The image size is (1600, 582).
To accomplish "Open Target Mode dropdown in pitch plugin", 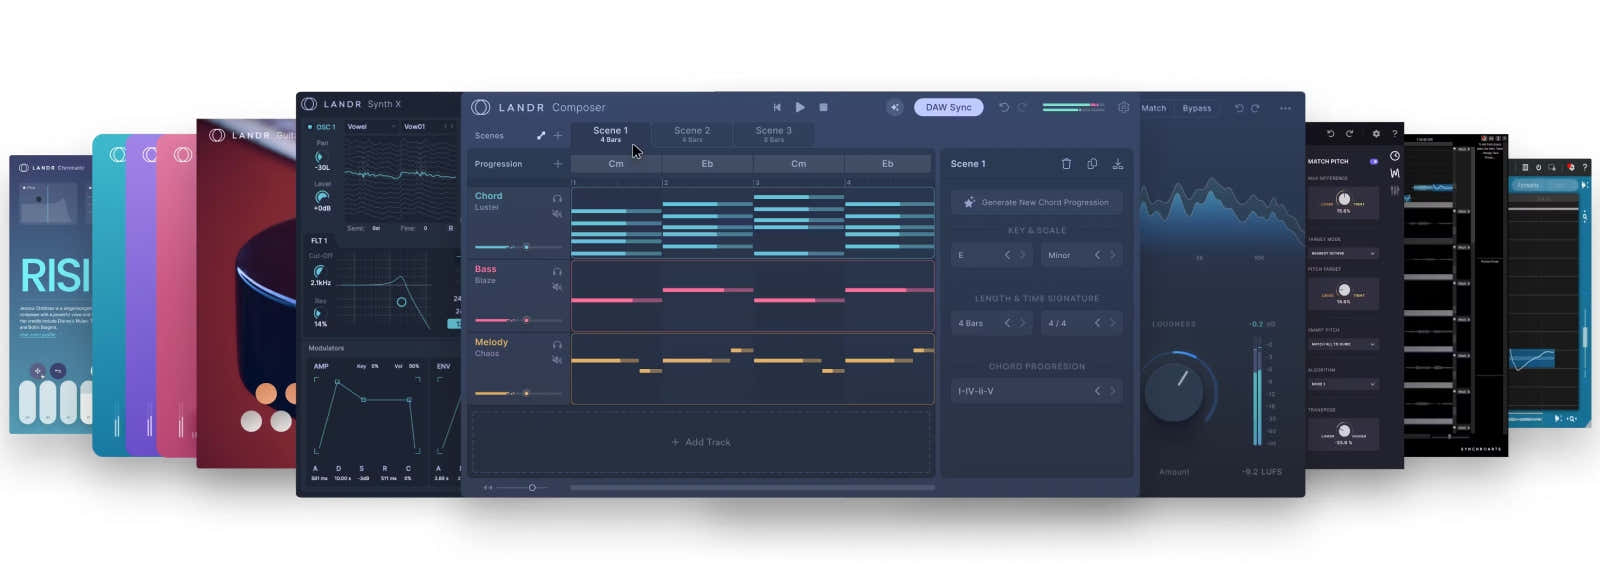I will click(x=1343, y=253).
